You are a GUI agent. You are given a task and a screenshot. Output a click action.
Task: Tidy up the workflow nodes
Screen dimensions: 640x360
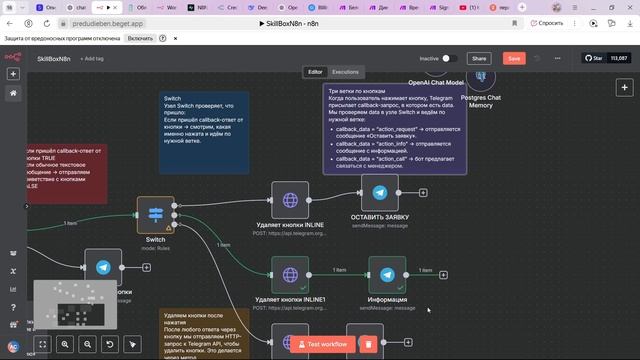(132, 344)
